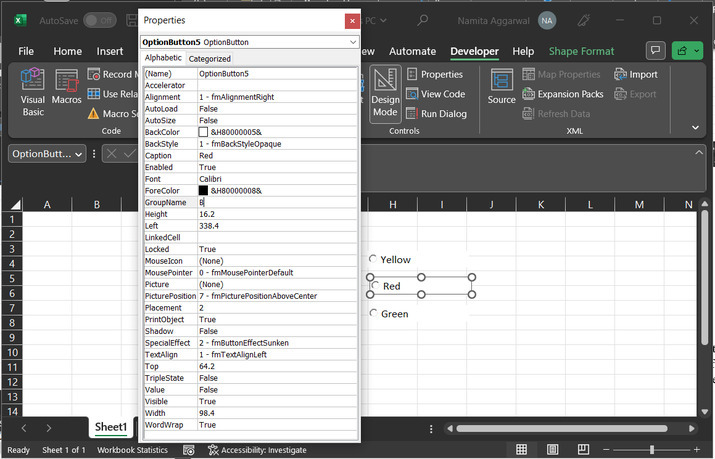Open the Help ribbon tab
This screenshot has height=459, width=715.
click(x=523, y=51)
